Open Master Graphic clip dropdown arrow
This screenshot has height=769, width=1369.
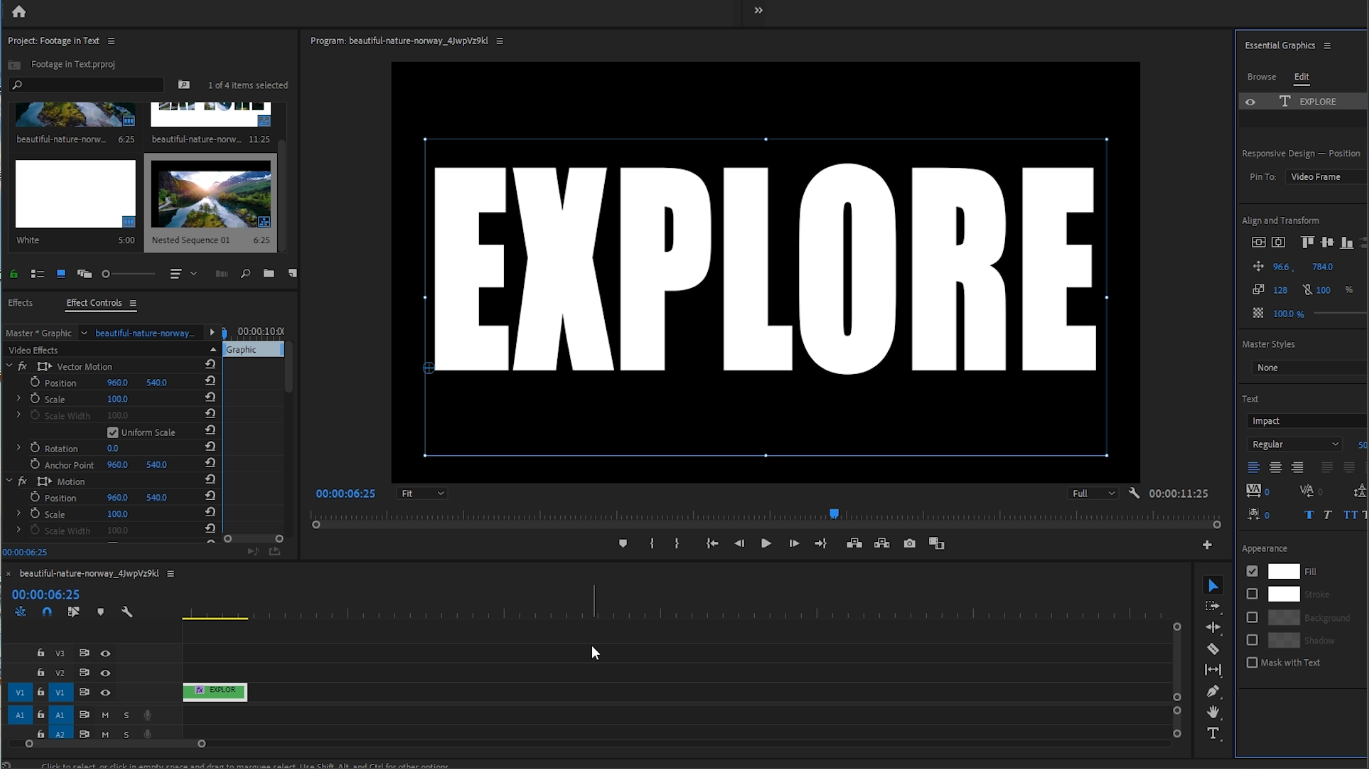[84, 333]
